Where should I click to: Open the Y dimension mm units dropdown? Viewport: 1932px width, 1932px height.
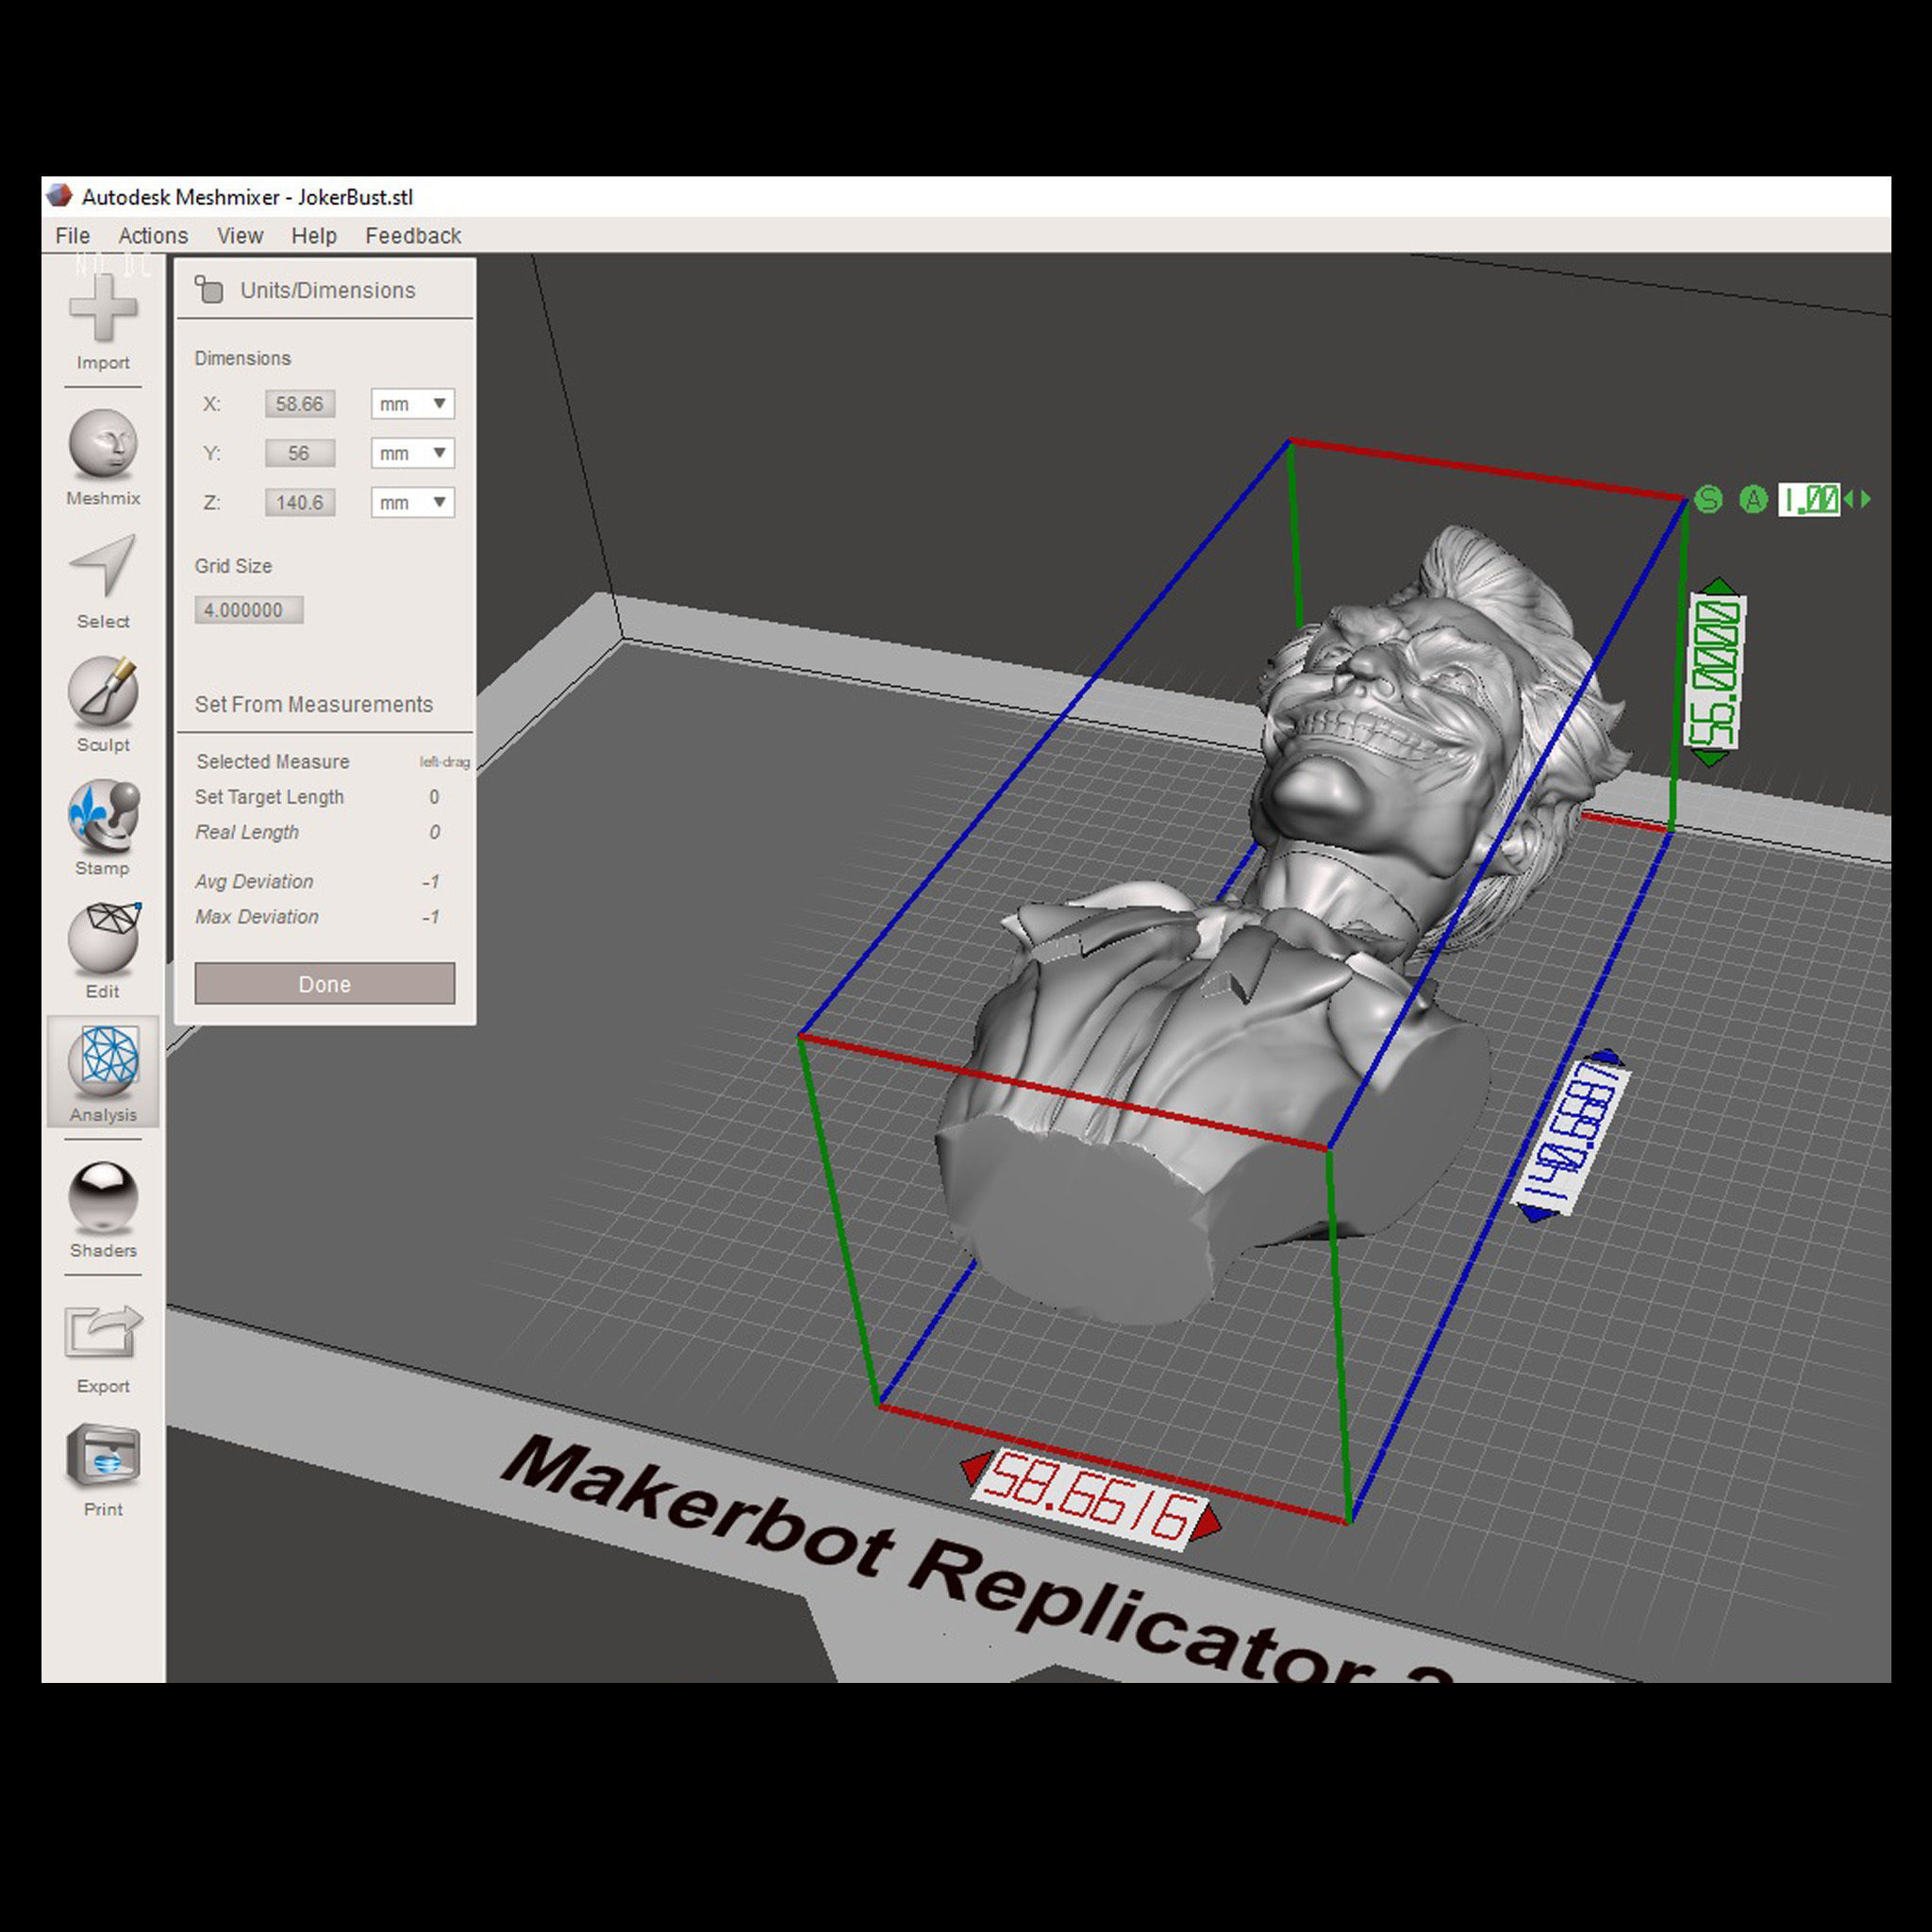(413, 453)
